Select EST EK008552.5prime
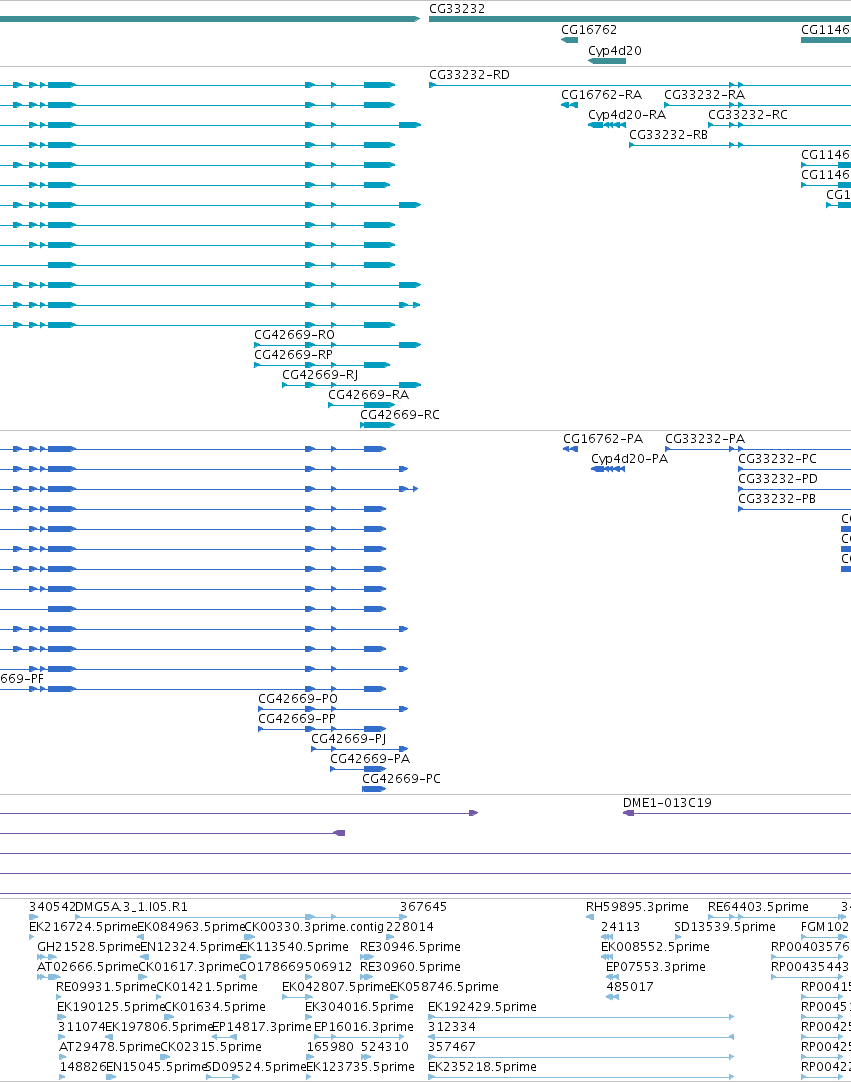This screenshot has height=1082, width=851. [x=655, y=947]
